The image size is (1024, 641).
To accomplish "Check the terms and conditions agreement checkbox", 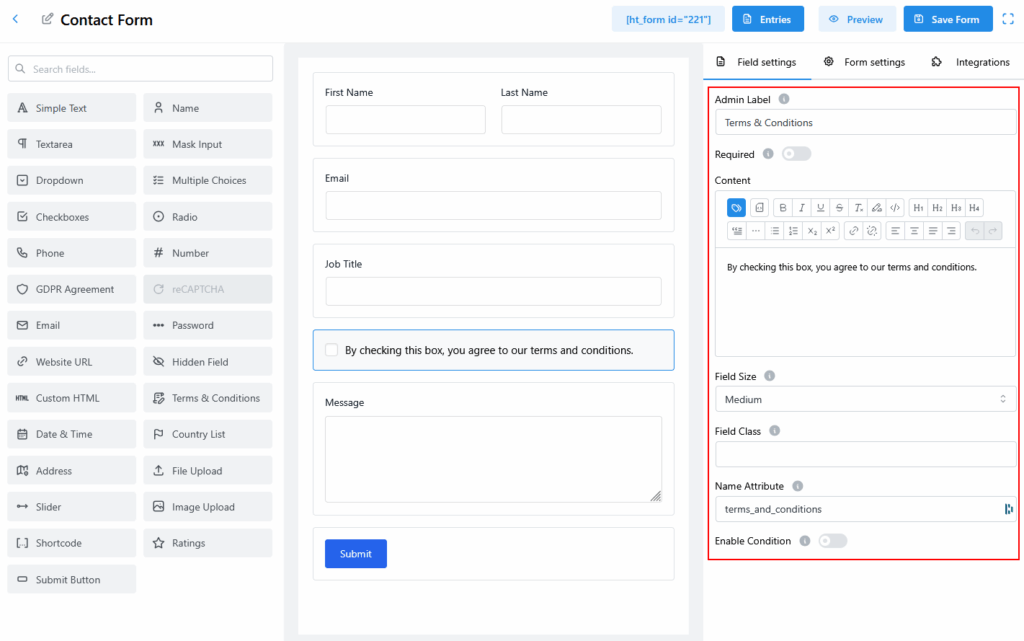I will (x=332, y=350).
